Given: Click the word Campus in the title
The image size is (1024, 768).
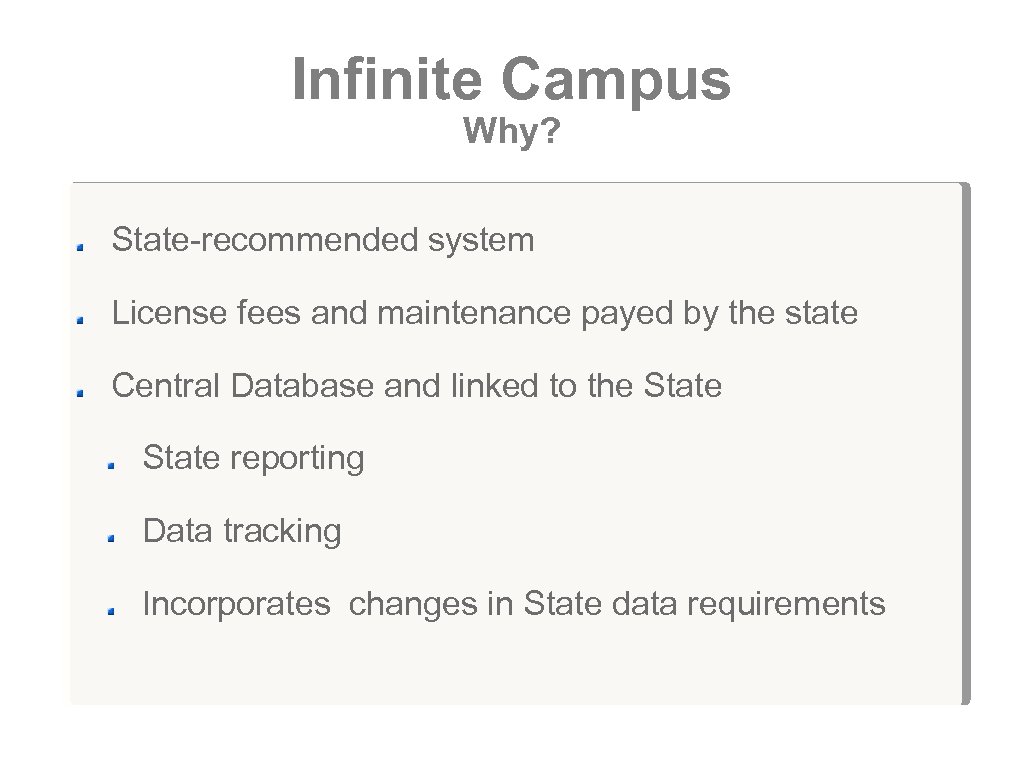Looking at the screenshot, I should [x=616, y=79].
